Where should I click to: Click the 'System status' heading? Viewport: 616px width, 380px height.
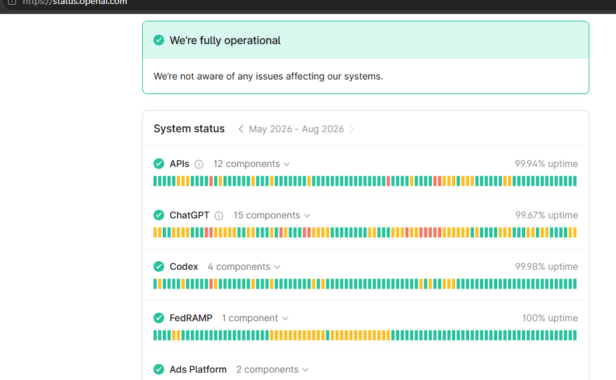189,129
